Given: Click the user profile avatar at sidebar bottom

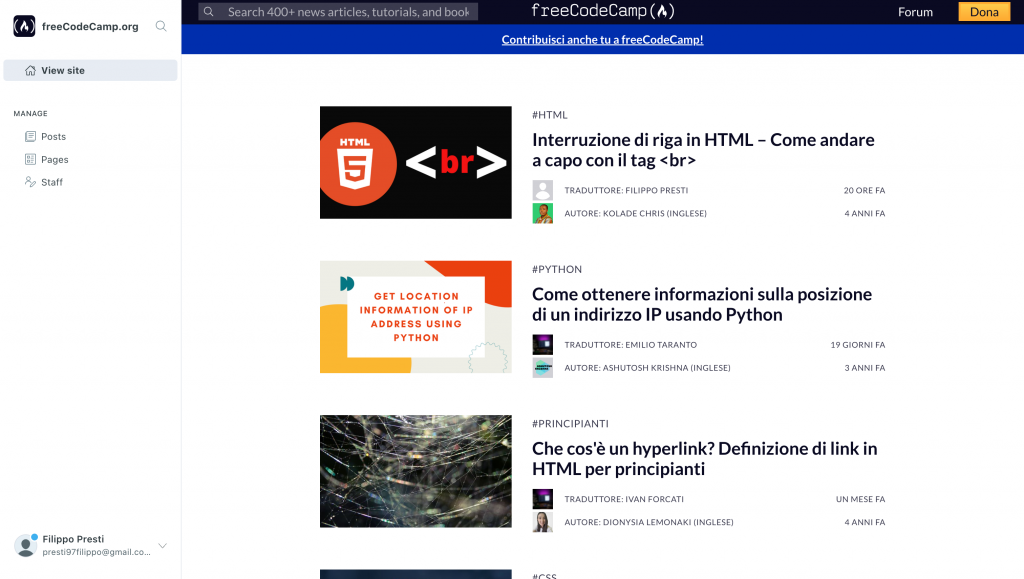Looking at the screenshot, I should coord(25,545).
